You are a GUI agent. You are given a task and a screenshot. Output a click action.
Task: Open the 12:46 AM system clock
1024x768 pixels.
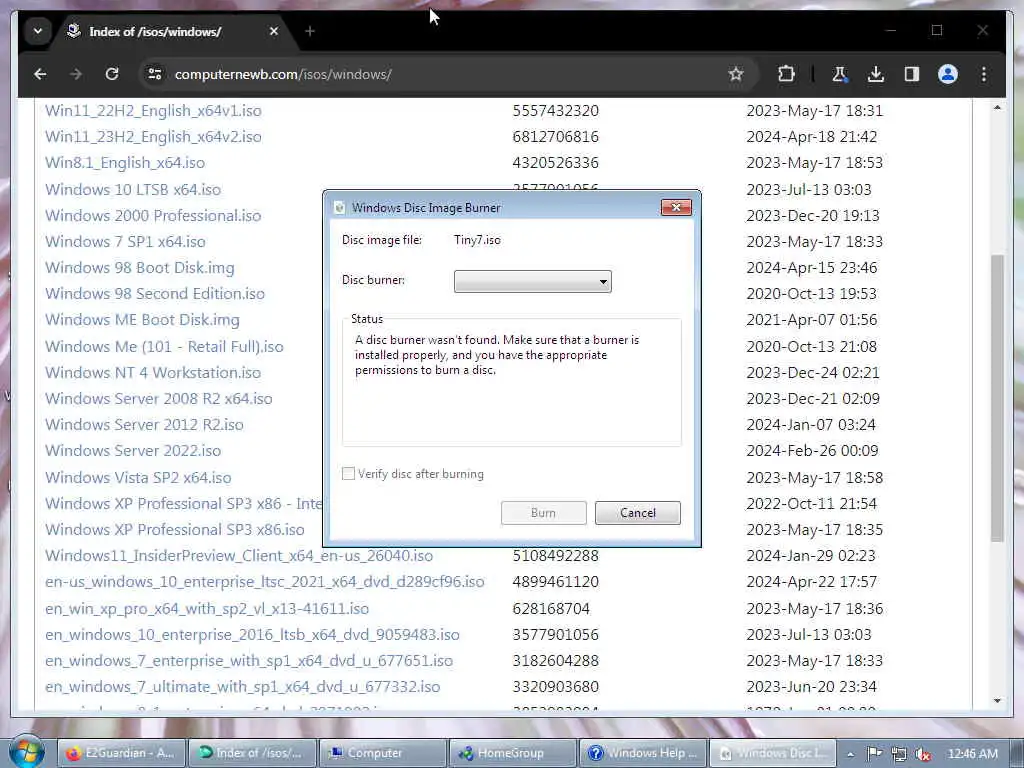[x=972, y=754]
